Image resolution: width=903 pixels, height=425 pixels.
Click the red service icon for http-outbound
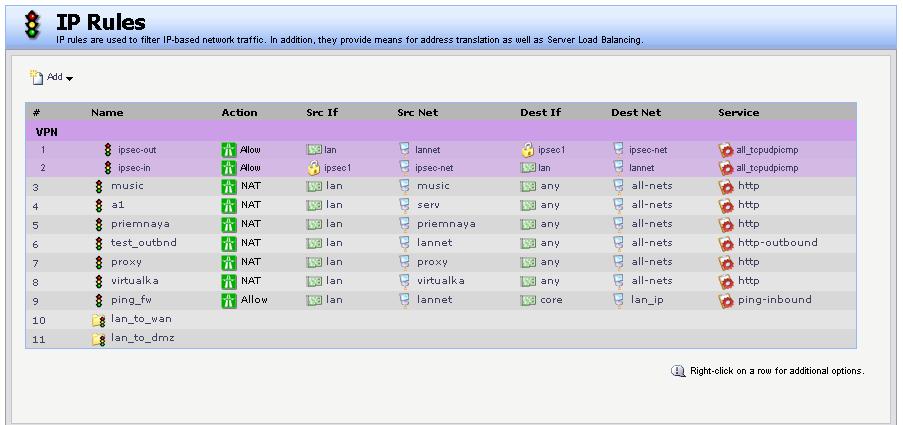pos(726,243)
